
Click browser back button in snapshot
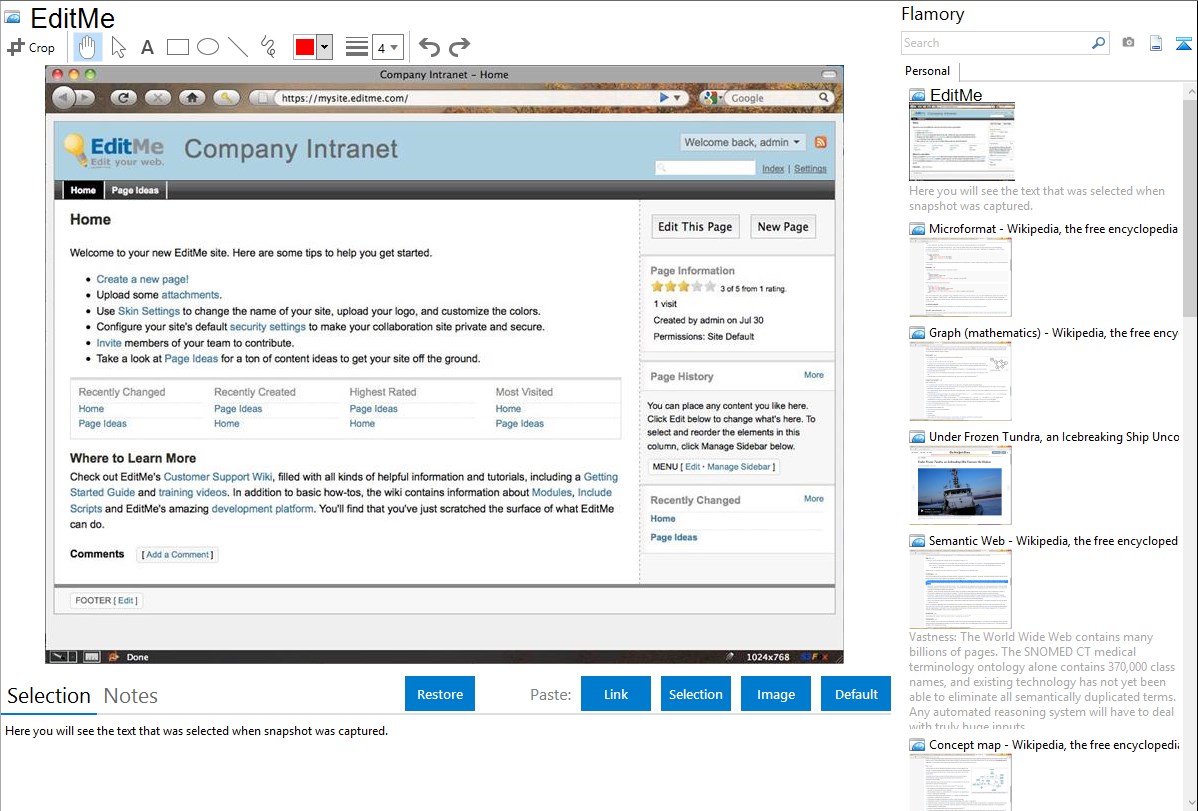64,98
